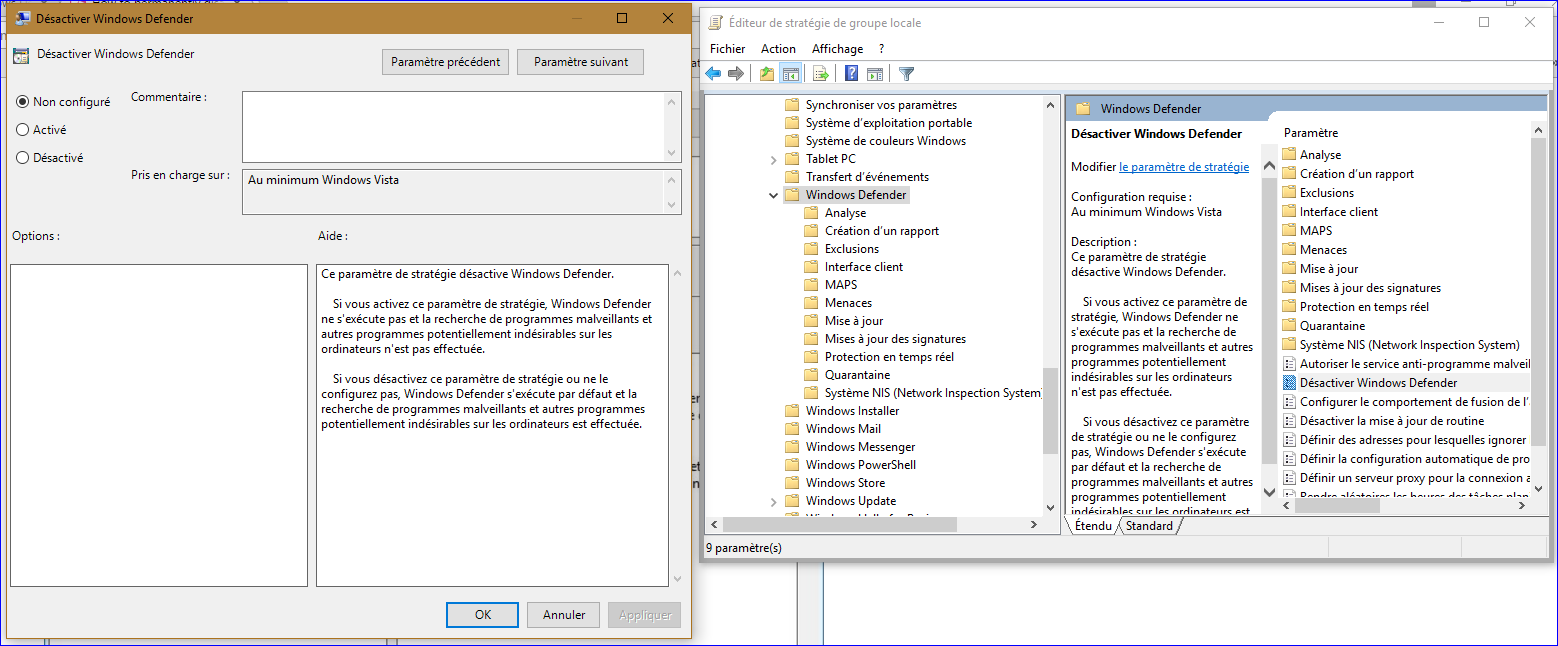1558x646 pixels.
Task: Click the Export list toolbar icon
Action: click(x=821, y=73)
